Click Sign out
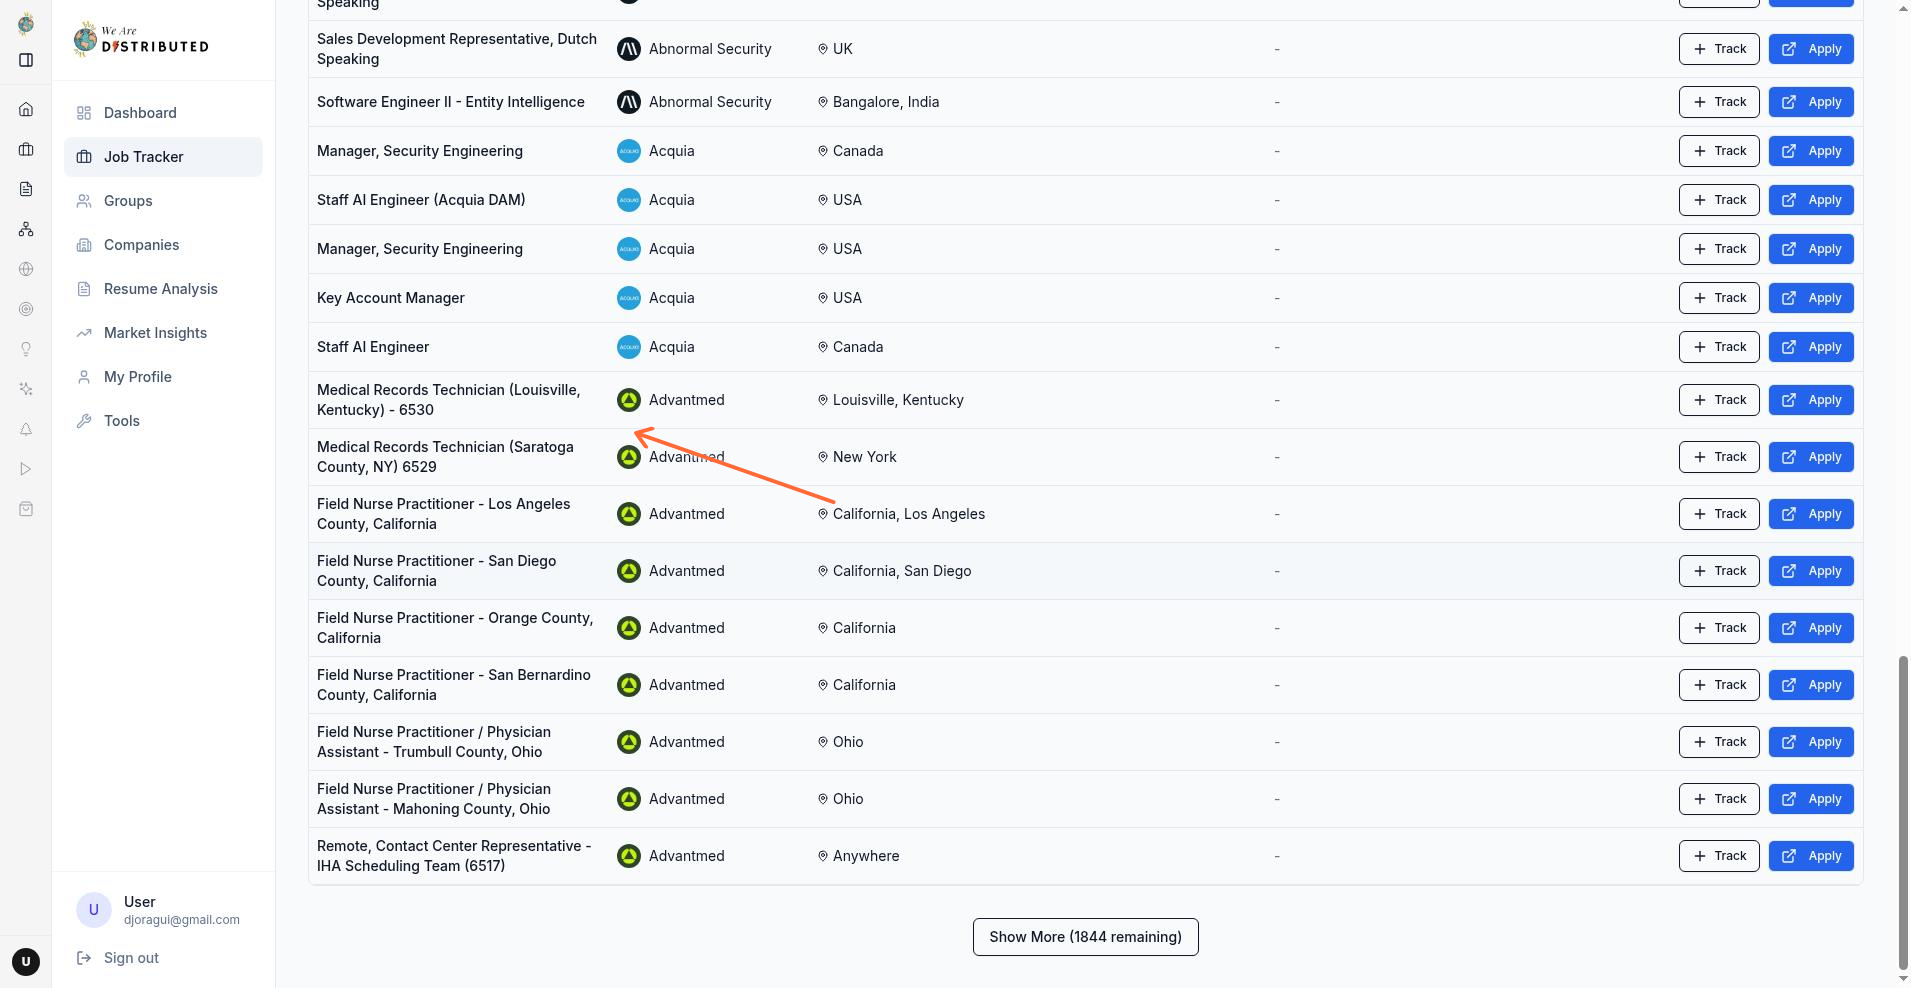1911x988 pixels. (118, 958)
